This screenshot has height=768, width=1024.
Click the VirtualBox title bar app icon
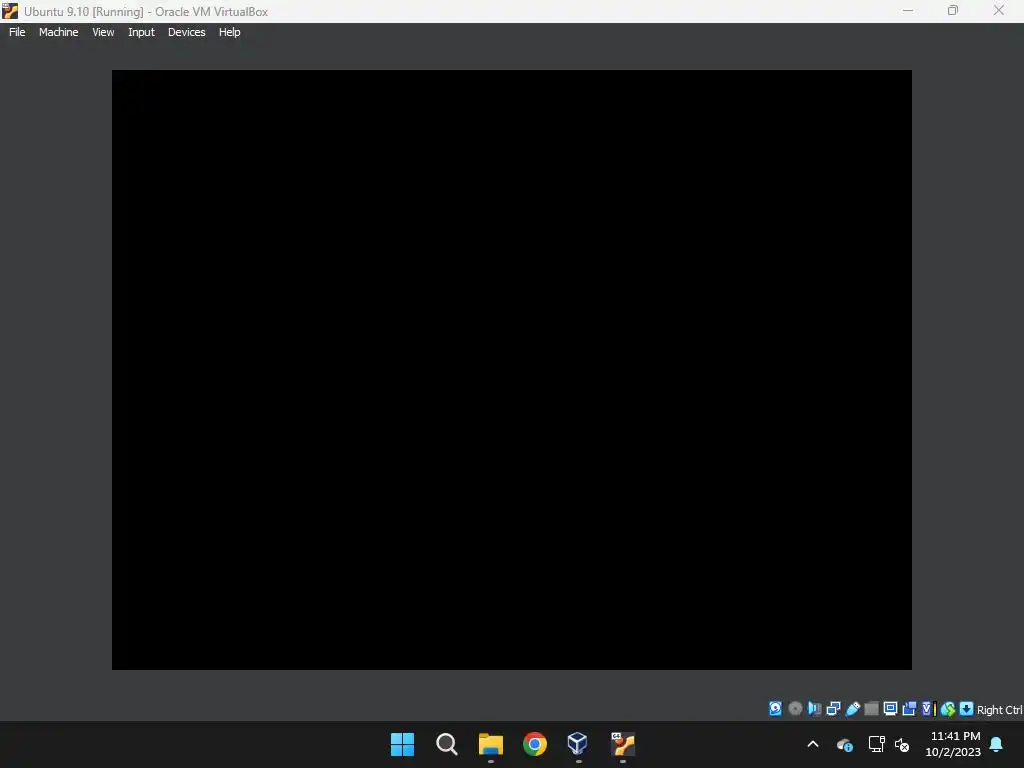click(x=10, y=11)
